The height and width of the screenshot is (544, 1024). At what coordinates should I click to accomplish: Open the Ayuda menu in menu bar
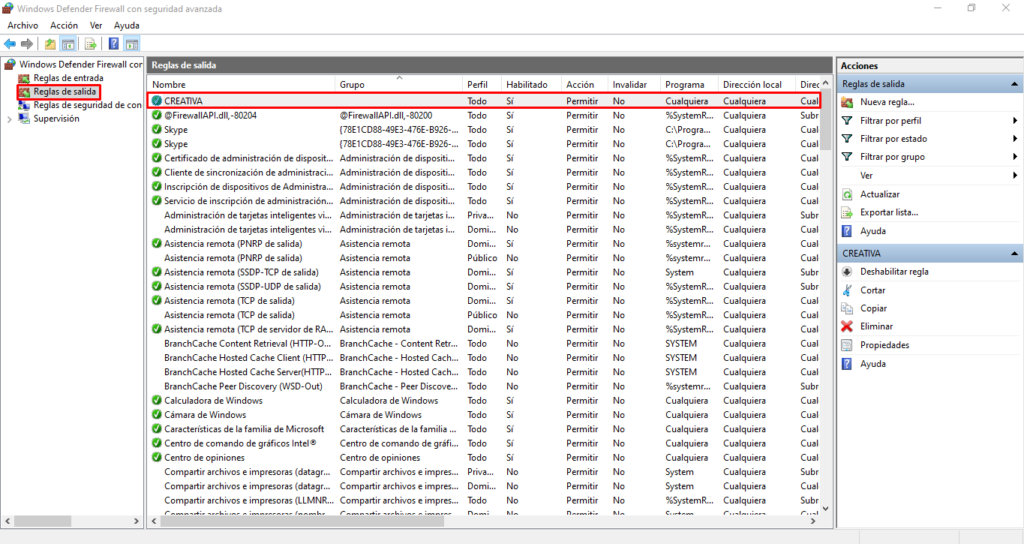pyautogui.click(x=127, y=25)
